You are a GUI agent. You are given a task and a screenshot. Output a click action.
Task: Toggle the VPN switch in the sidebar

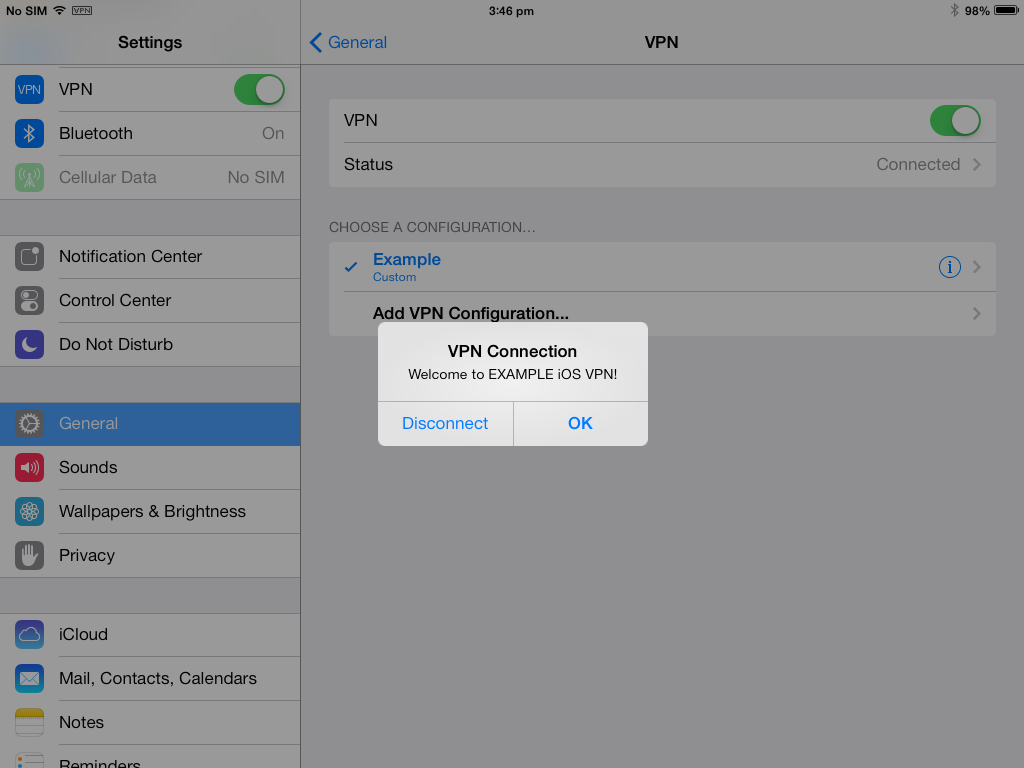pos(259,89)
